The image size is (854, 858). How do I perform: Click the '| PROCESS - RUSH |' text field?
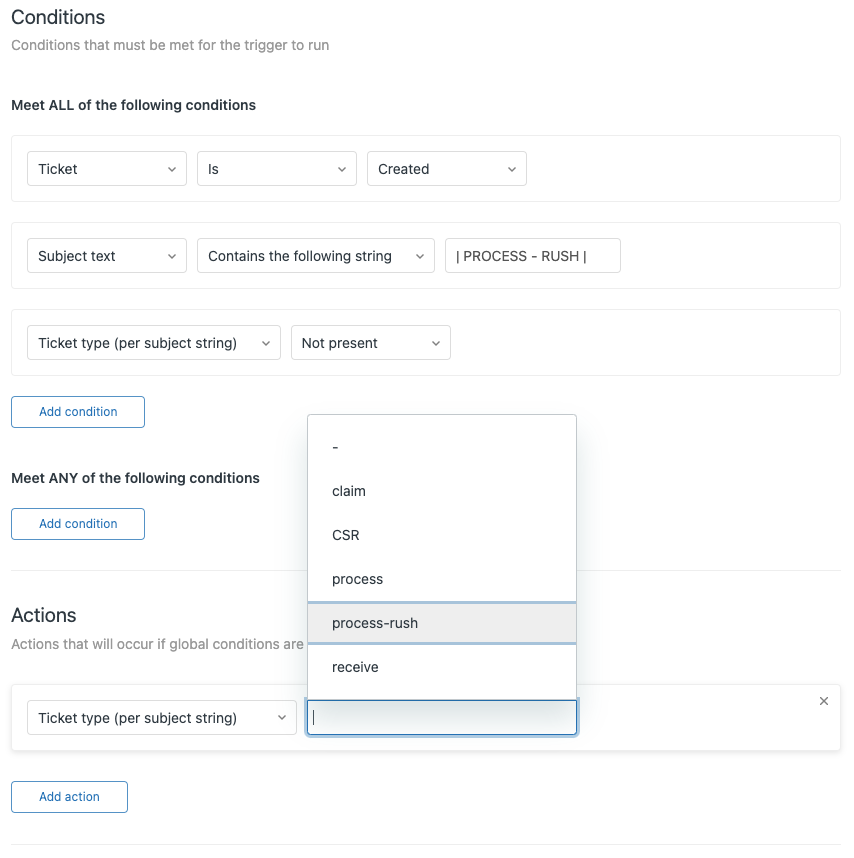click(532, 256)
